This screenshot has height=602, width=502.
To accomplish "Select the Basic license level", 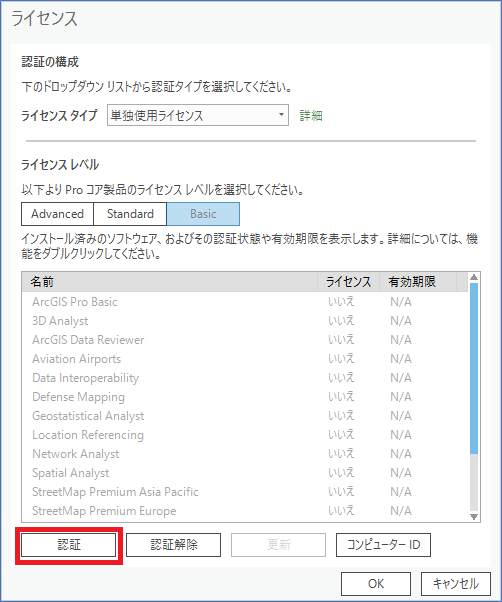I will [x=203, y=214].
